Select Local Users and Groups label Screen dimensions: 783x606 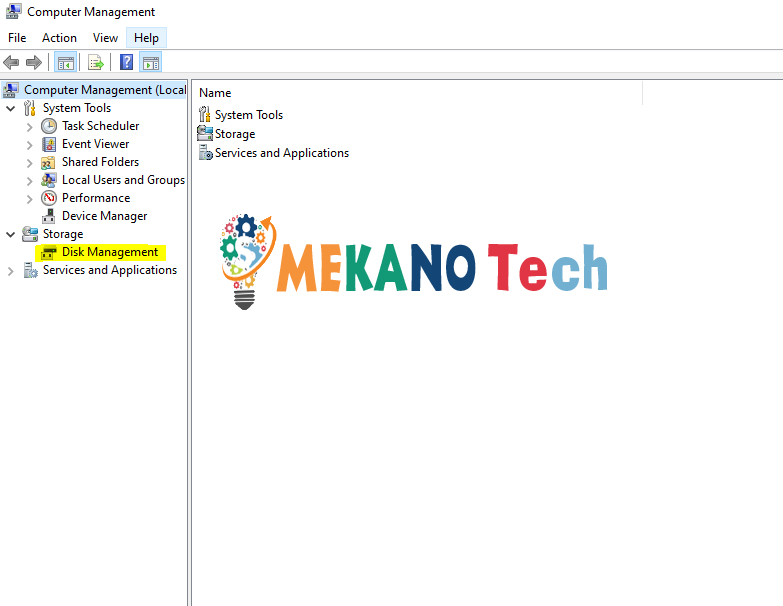[123, 180]
